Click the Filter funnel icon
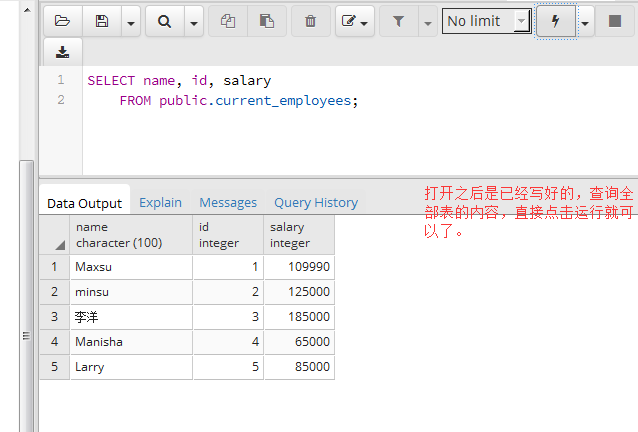Image resolution: width=638 pixels, height=432 pixels. tap(399, 21)
